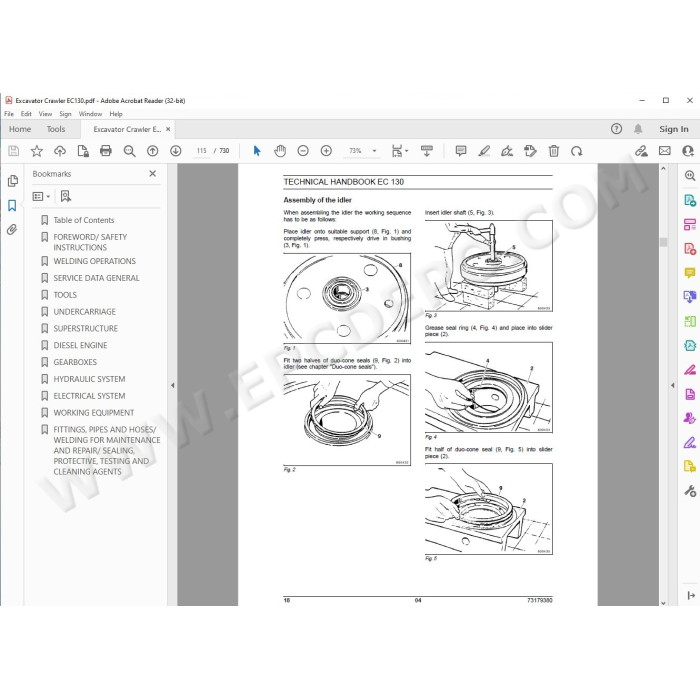This screenshot has width=700, height=700.
Task: Jump to HYDRAULIC SYSTEM bookmark
Action: tap(89, 379)
